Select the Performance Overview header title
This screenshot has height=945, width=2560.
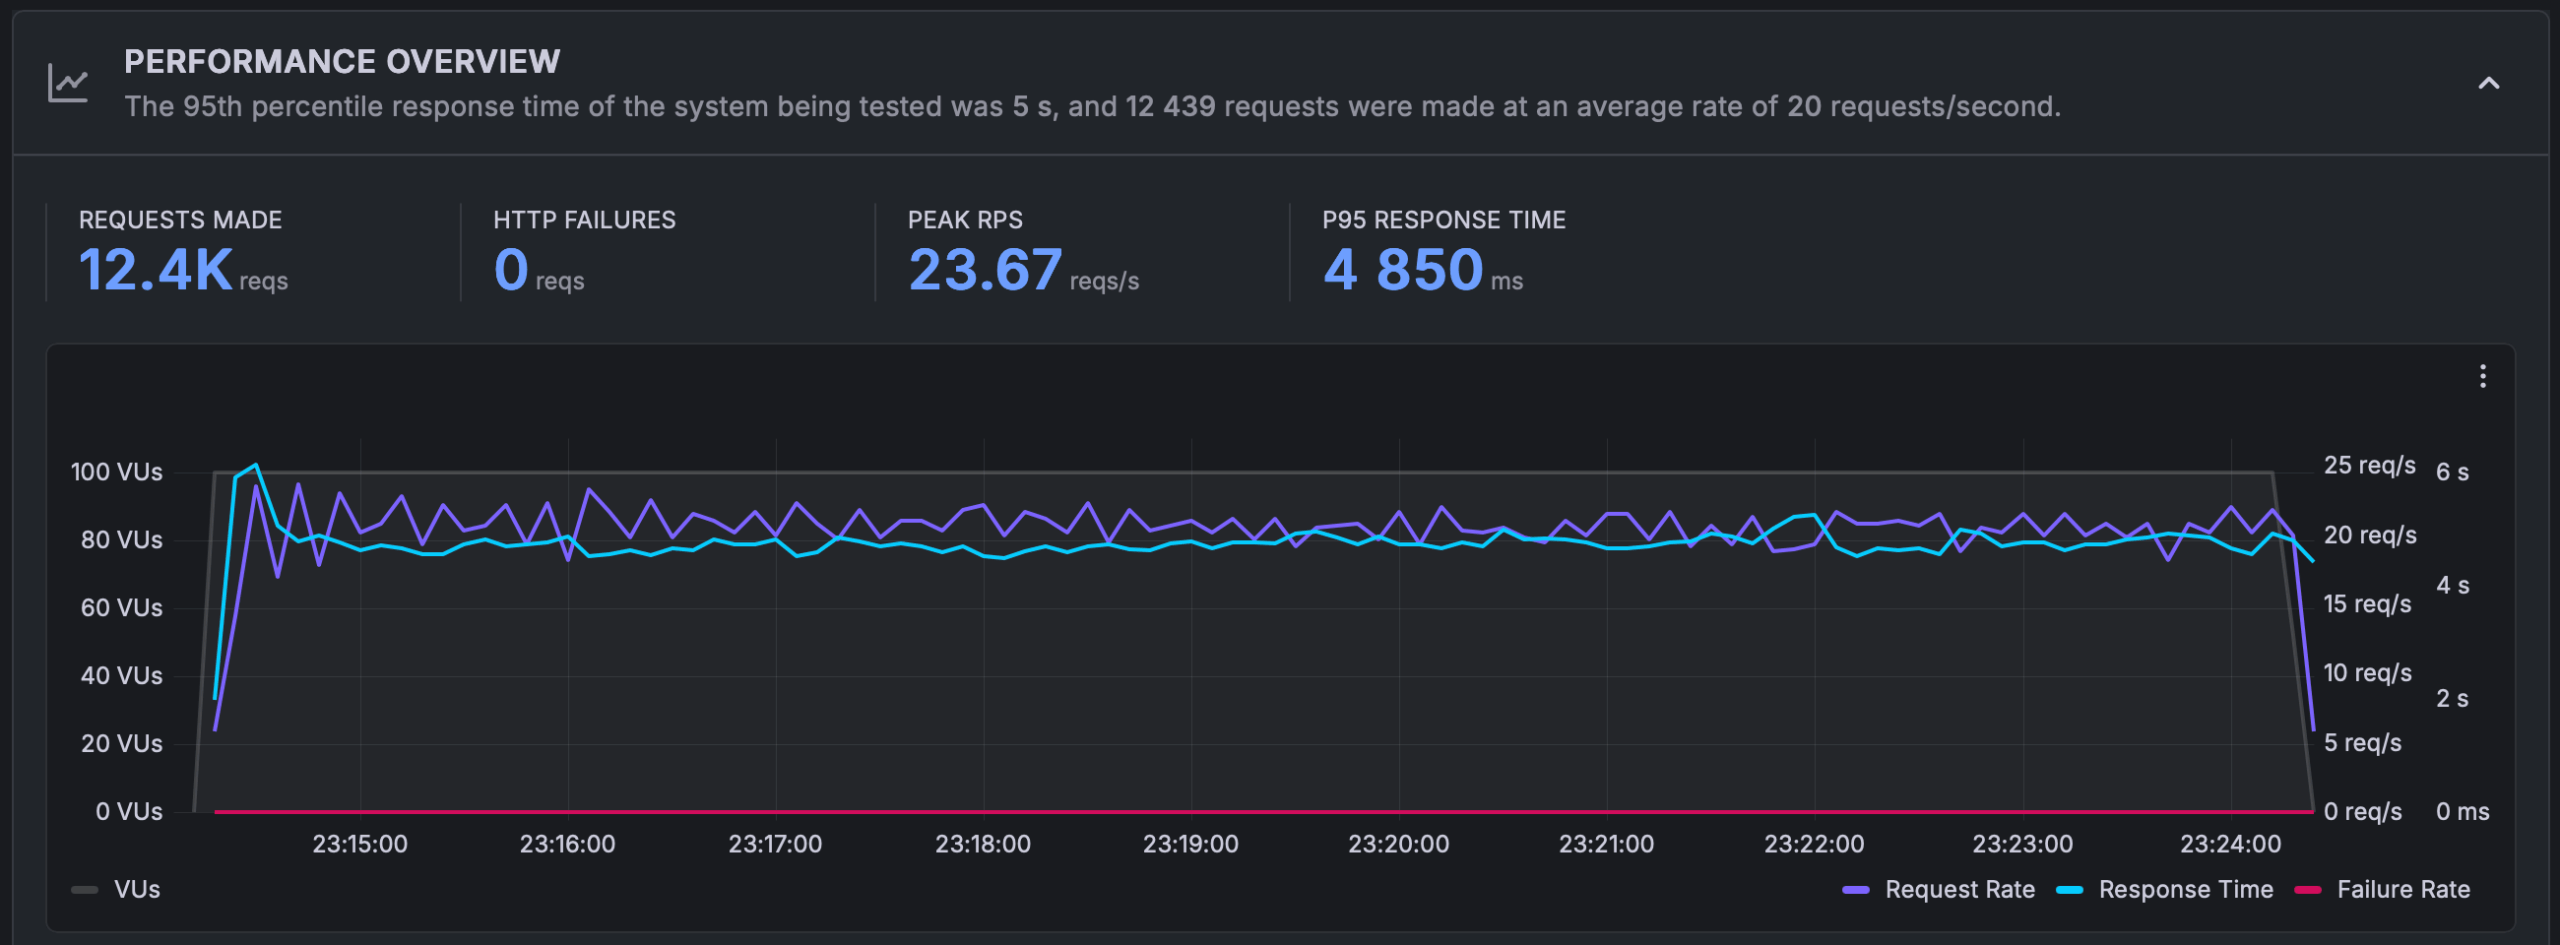pyautogui.click(x=341, y=60)
